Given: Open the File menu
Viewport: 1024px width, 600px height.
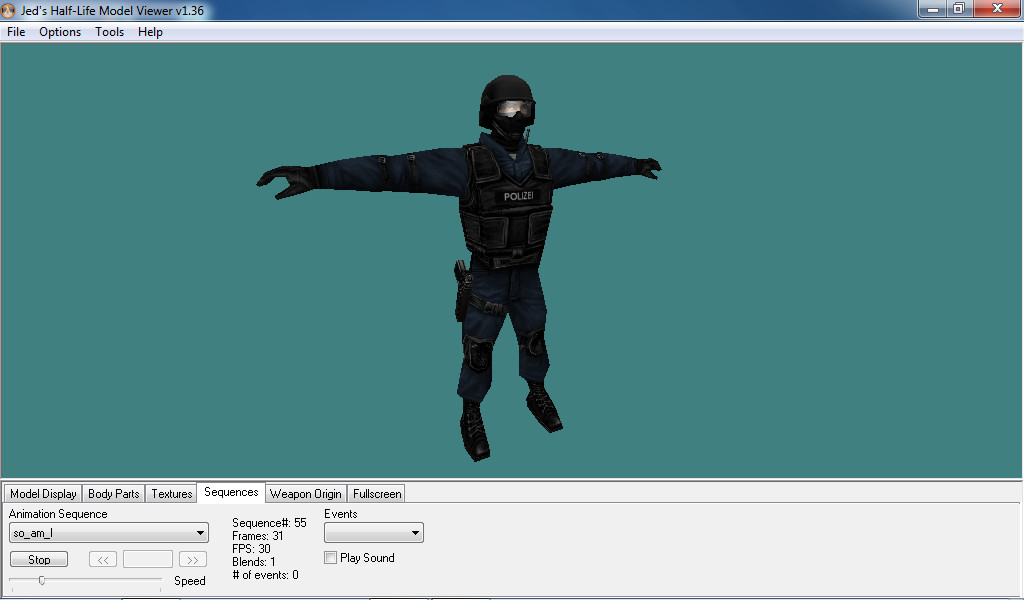Looking at the screenshot, I should click(15, 31).
